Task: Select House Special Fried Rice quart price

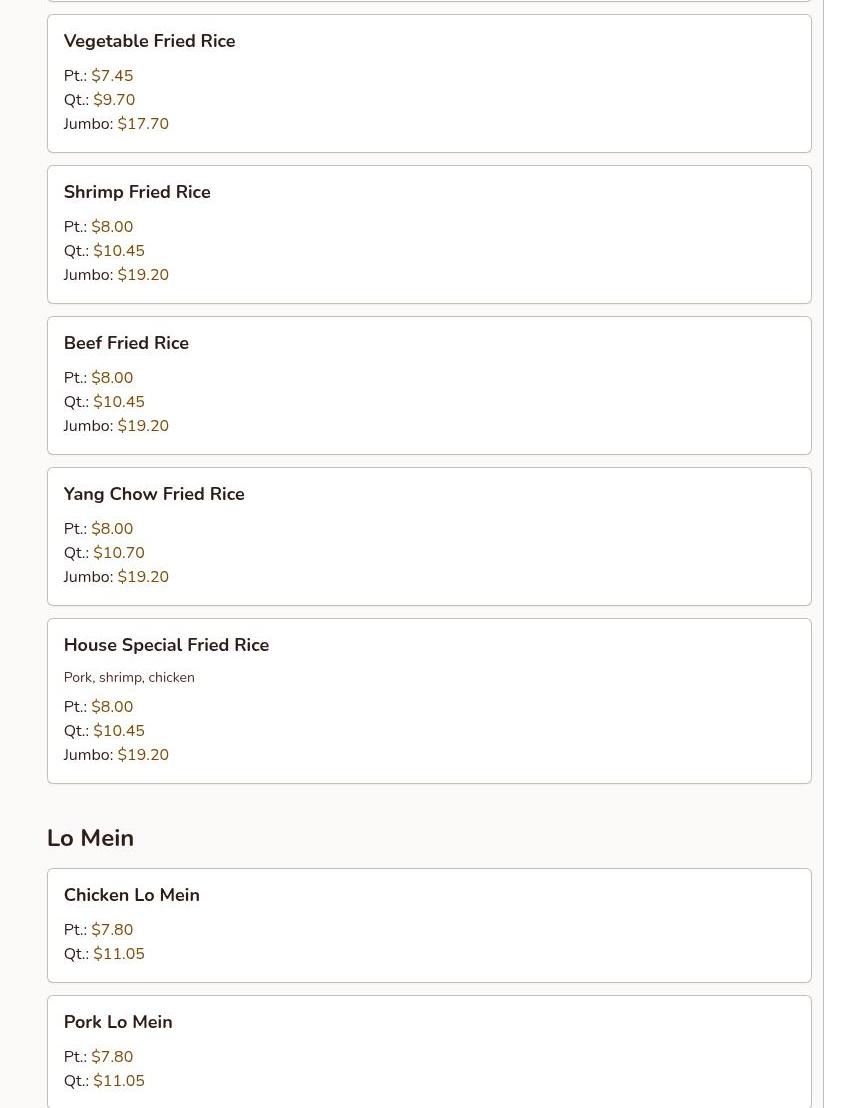Action: pyautogui.click(x=119, y=731)
